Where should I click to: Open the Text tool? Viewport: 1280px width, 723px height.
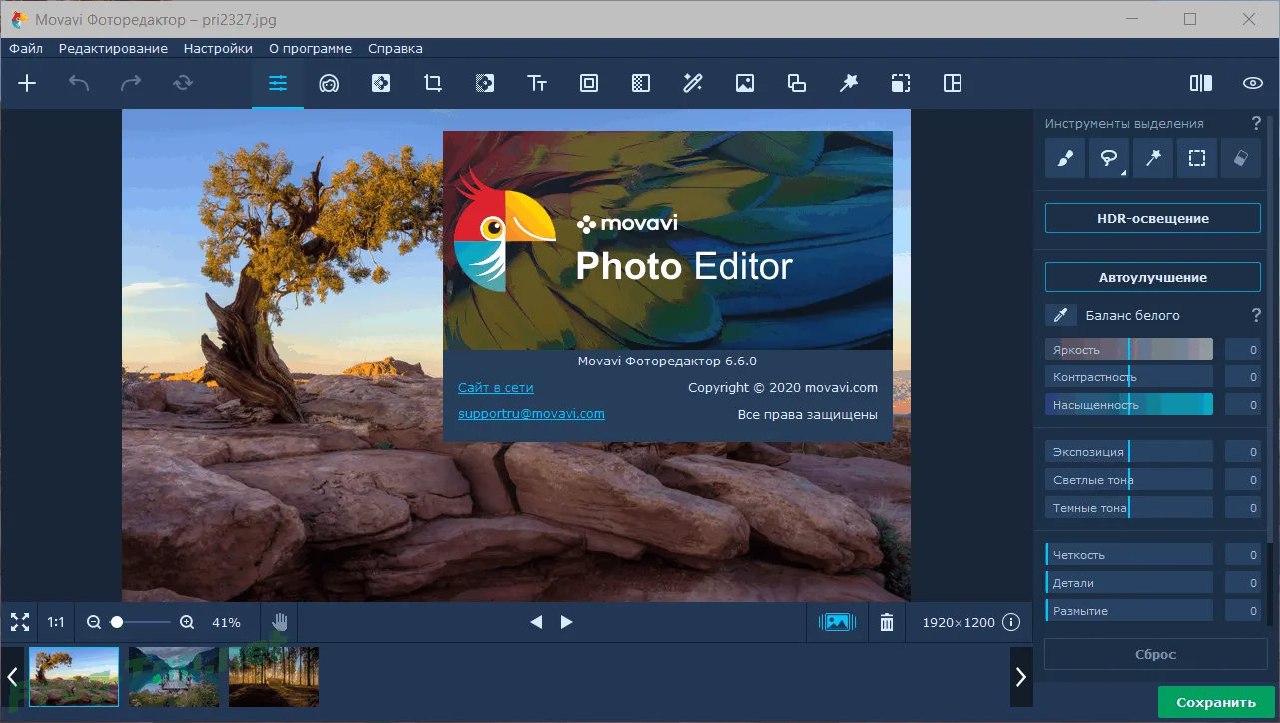coord(537,84)
